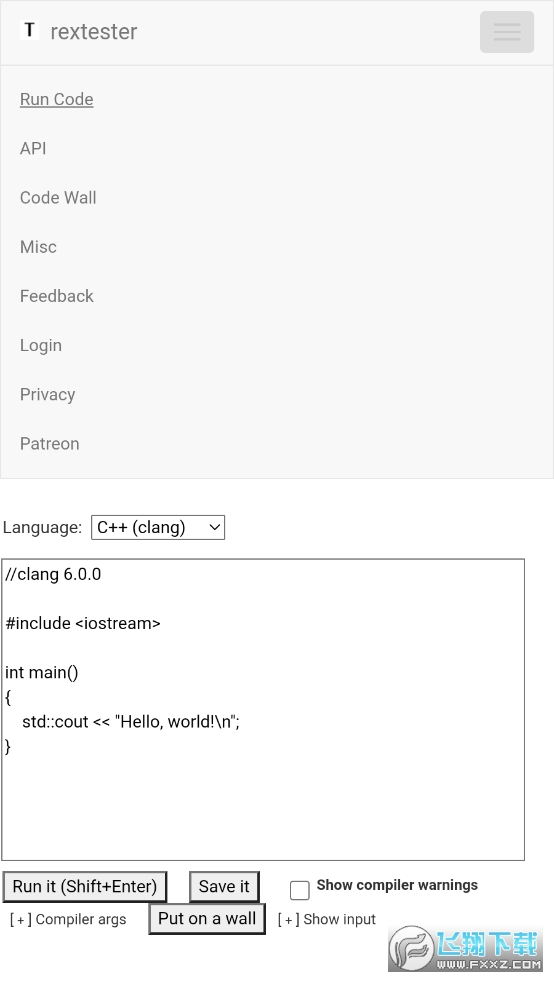The image size is (554, 984).
Task: Open the API menu item
Action: pos(33,148)
